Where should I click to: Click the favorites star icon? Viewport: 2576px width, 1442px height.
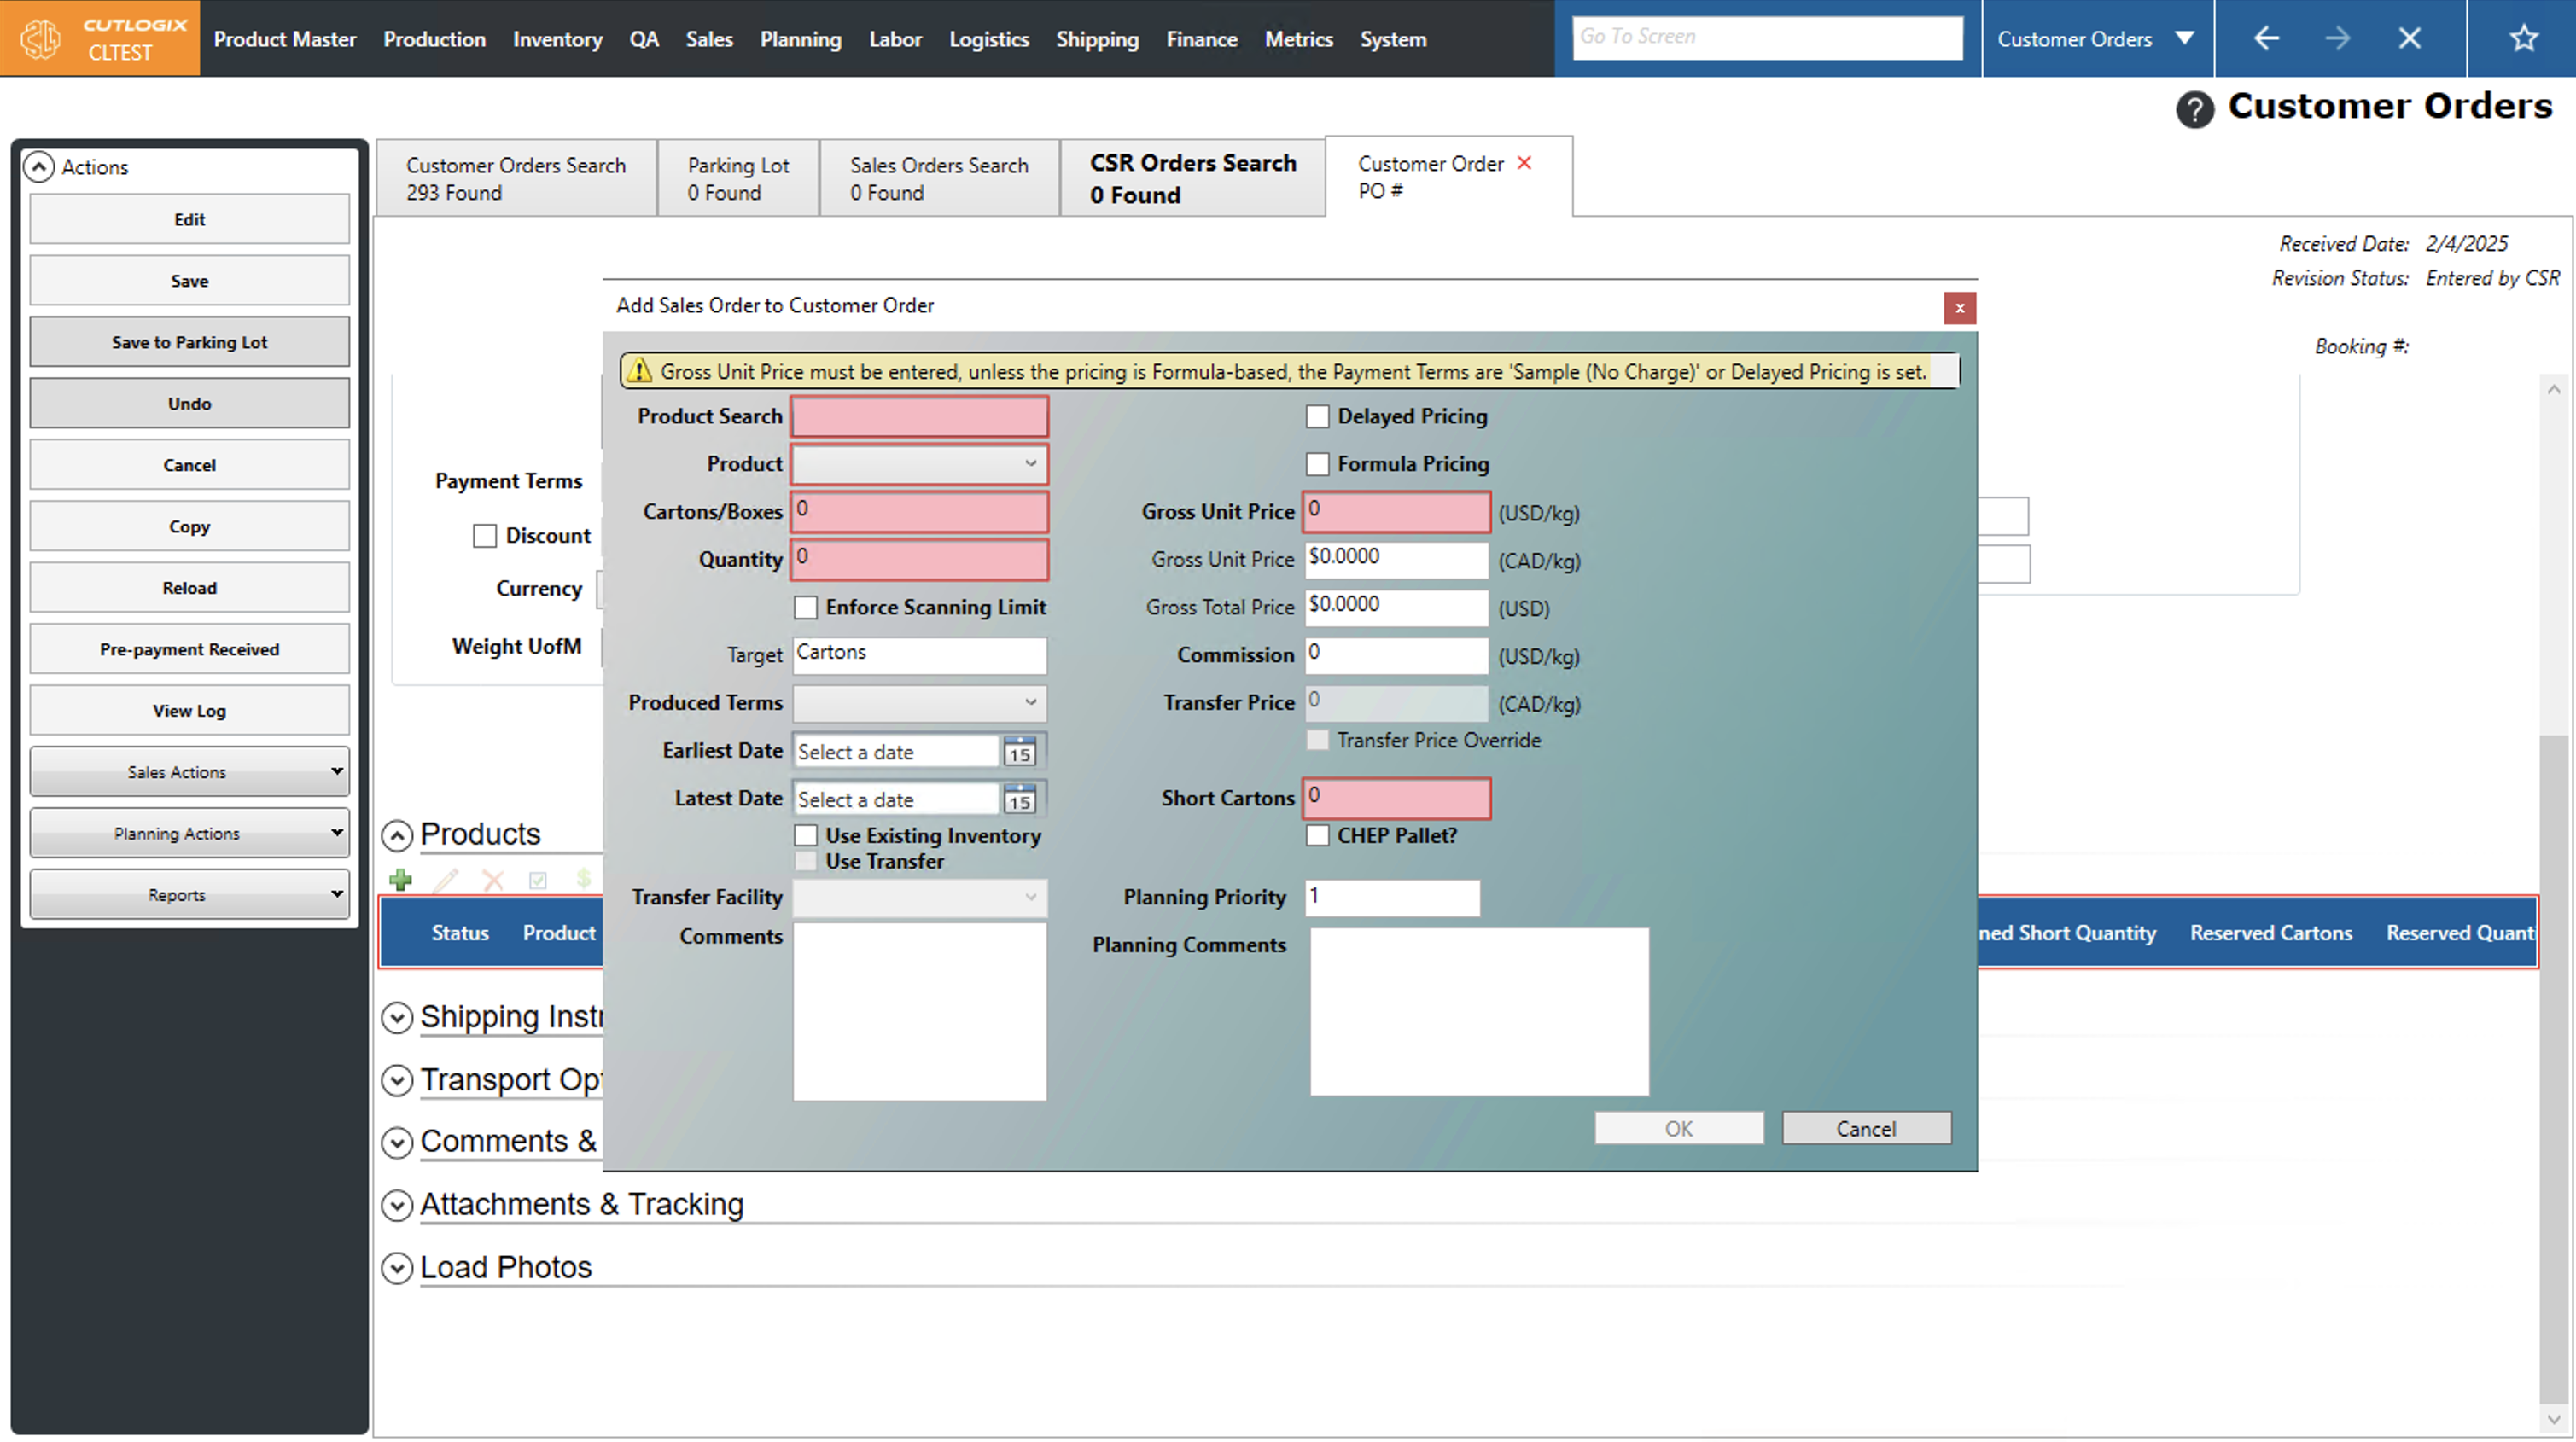(2523, 39)
